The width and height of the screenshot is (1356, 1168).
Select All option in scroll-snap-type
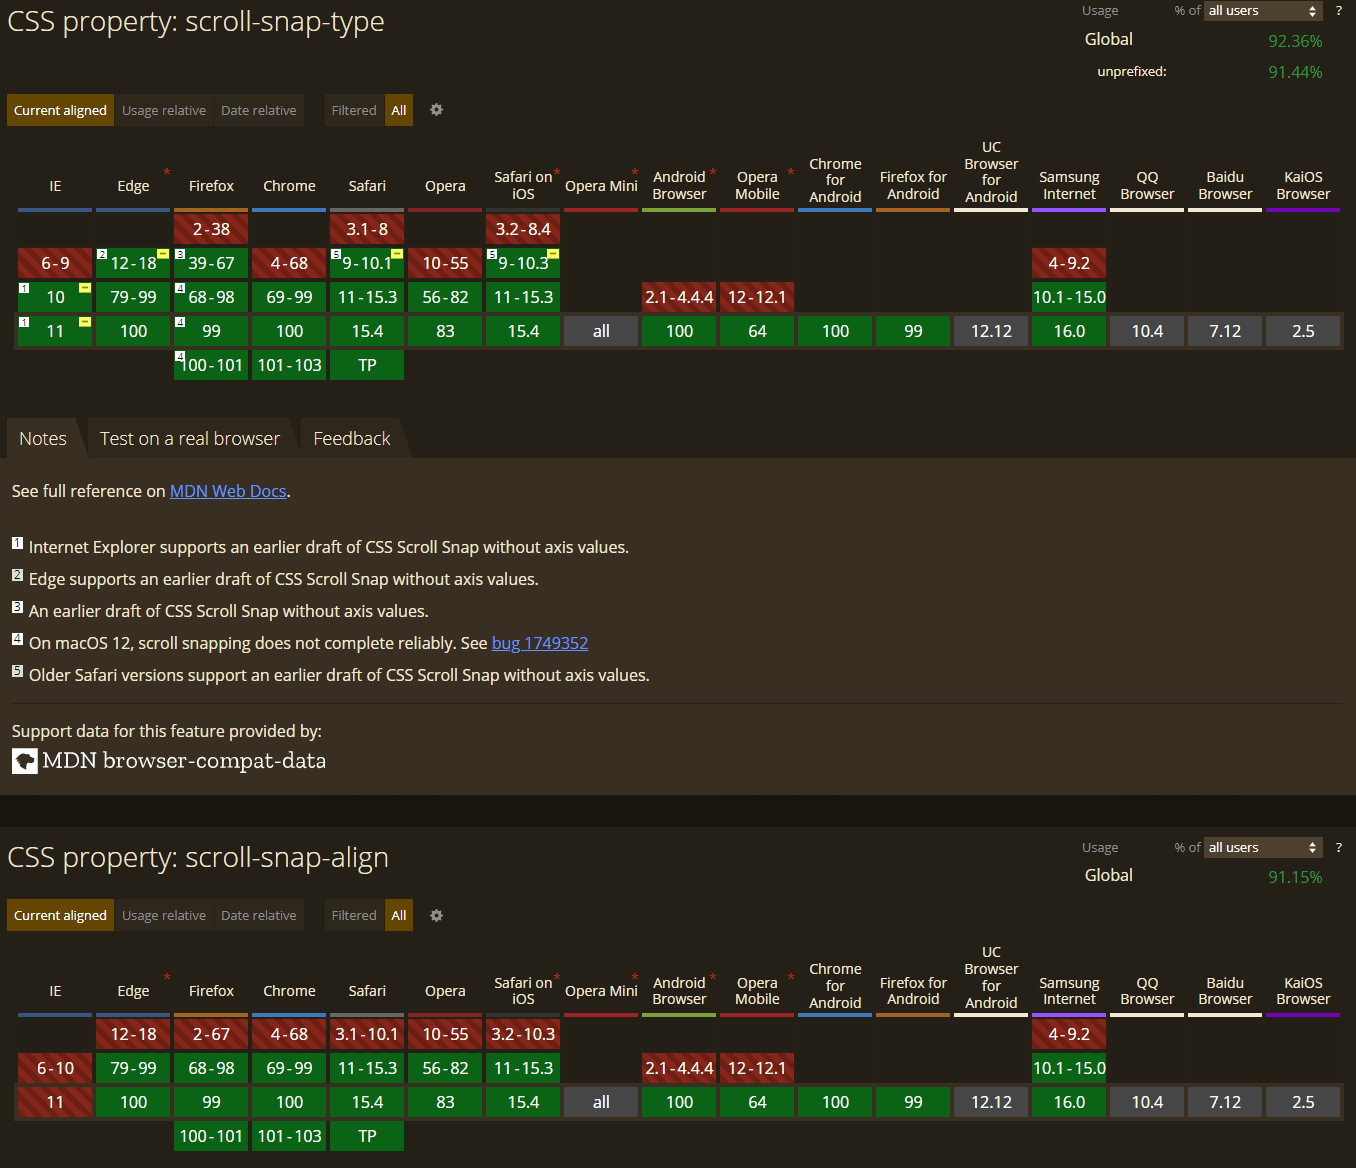pos(399,110)
